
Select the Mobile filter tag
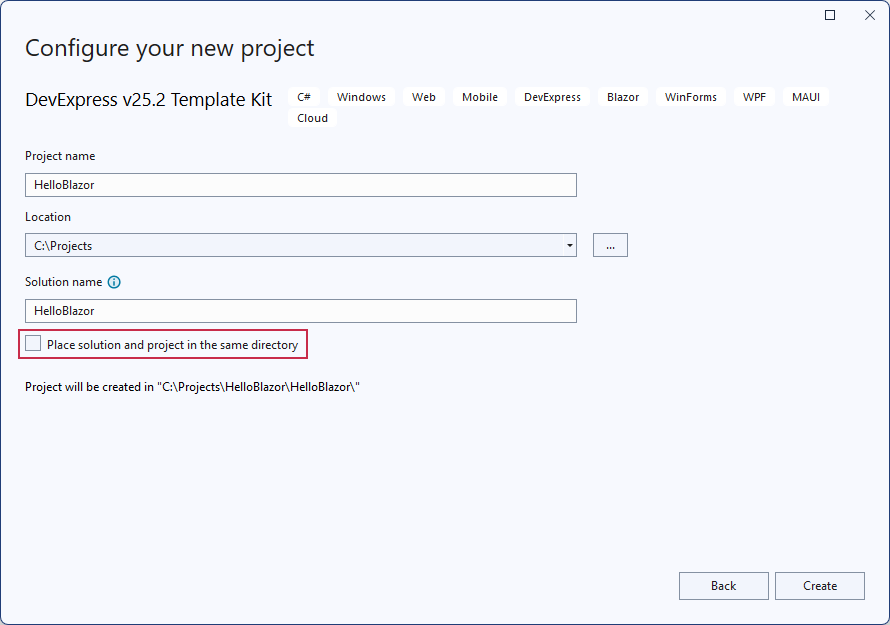479,97
